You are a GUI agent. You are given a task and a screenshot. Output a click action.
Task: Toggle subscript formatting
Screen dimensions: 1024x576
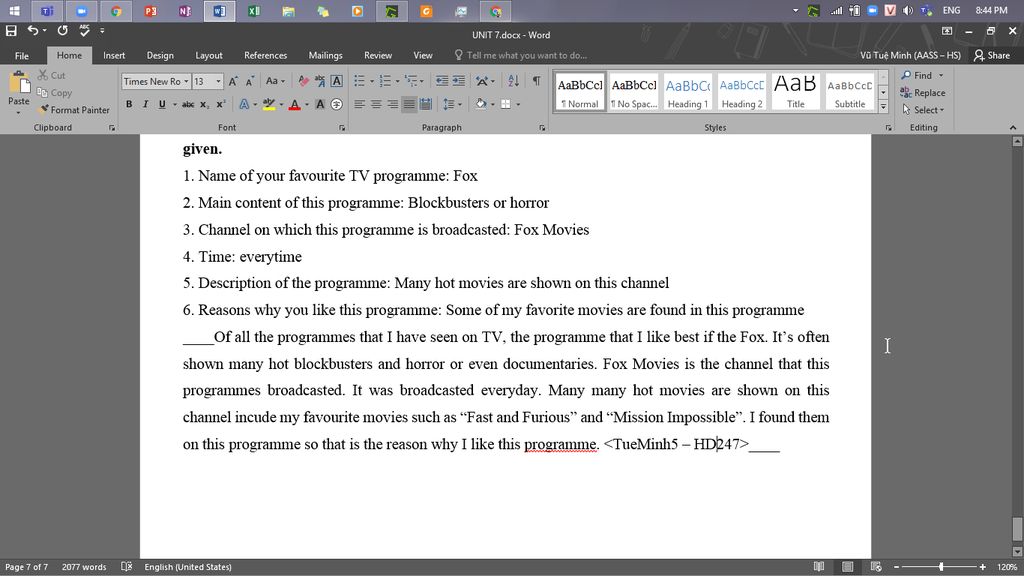(x=204, y=104)
